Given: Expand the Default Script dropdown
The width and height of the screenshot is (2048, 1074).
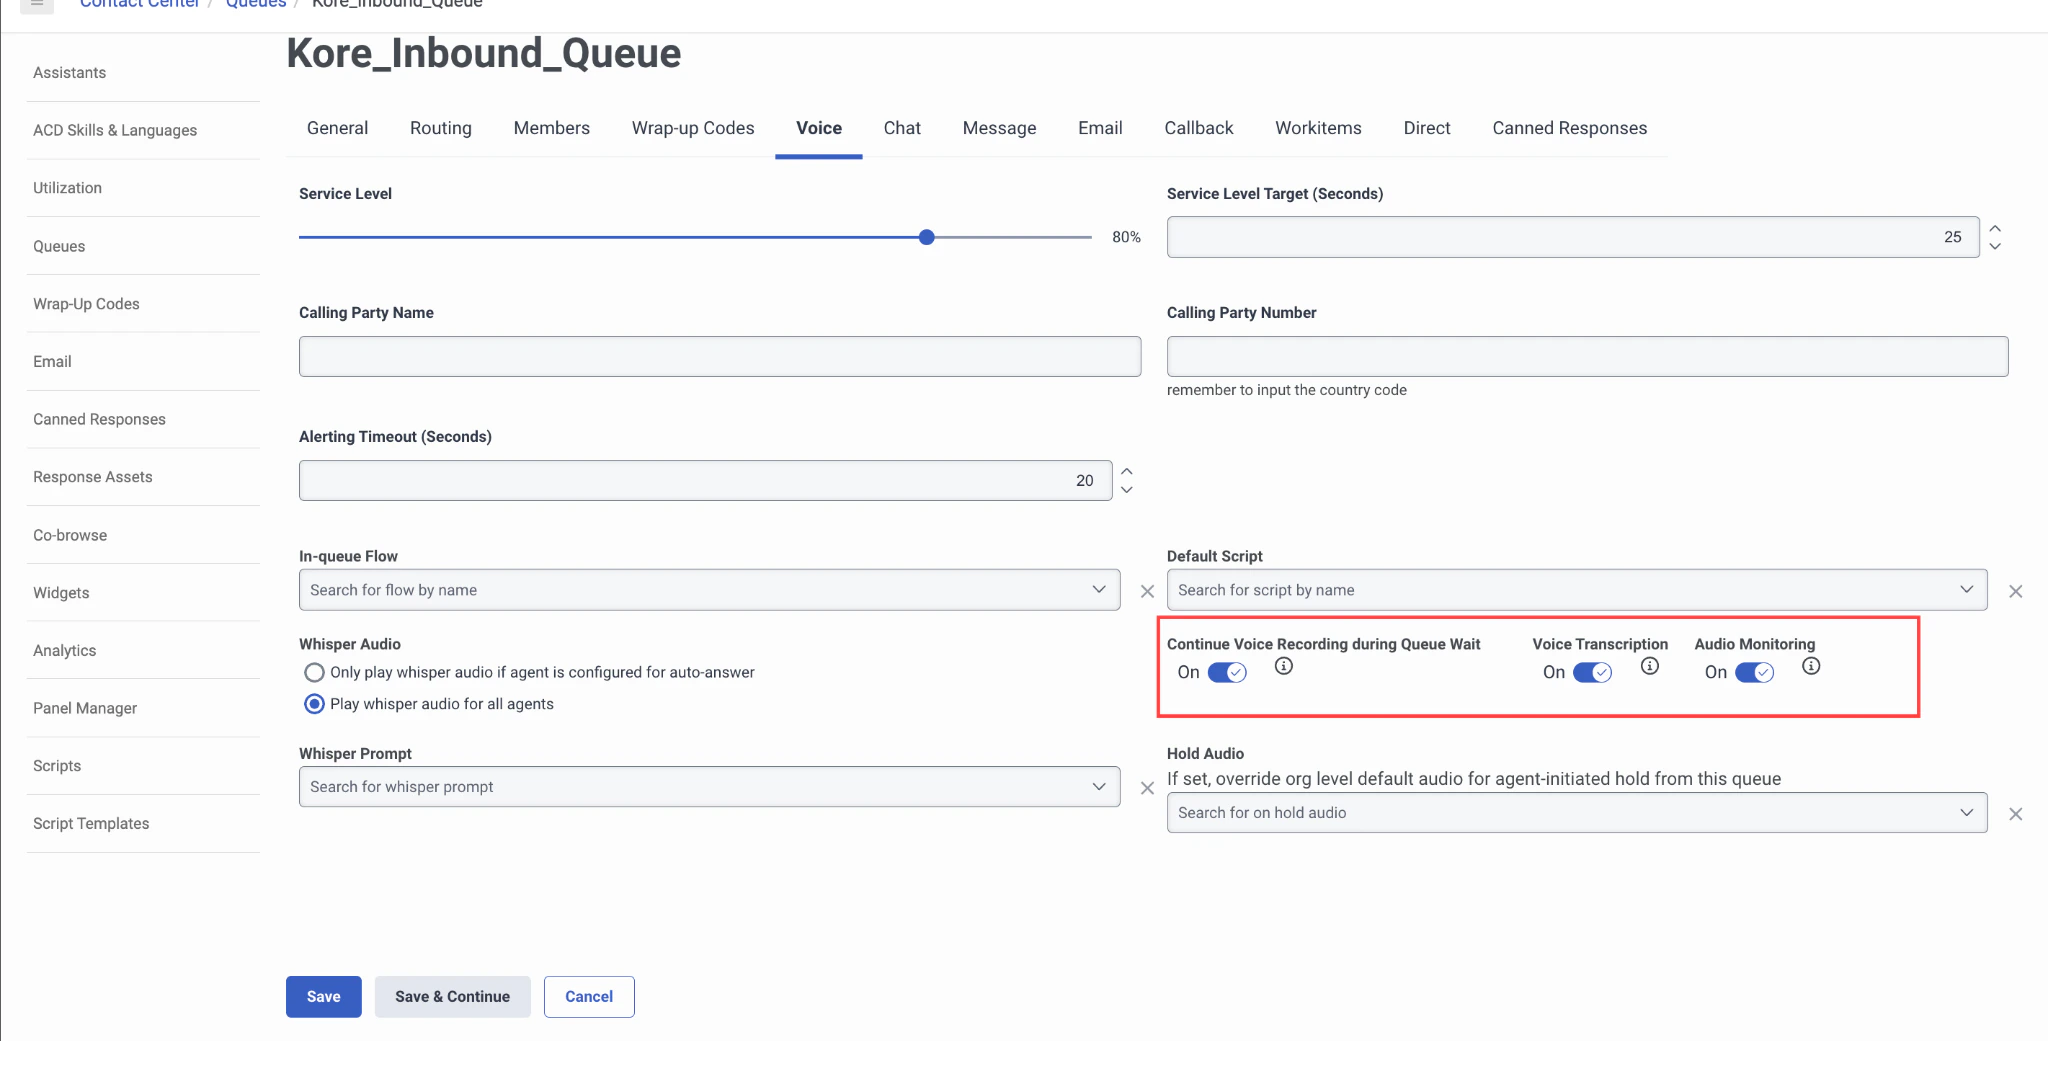Looking at the screenshot, I should click(1577, 590).
